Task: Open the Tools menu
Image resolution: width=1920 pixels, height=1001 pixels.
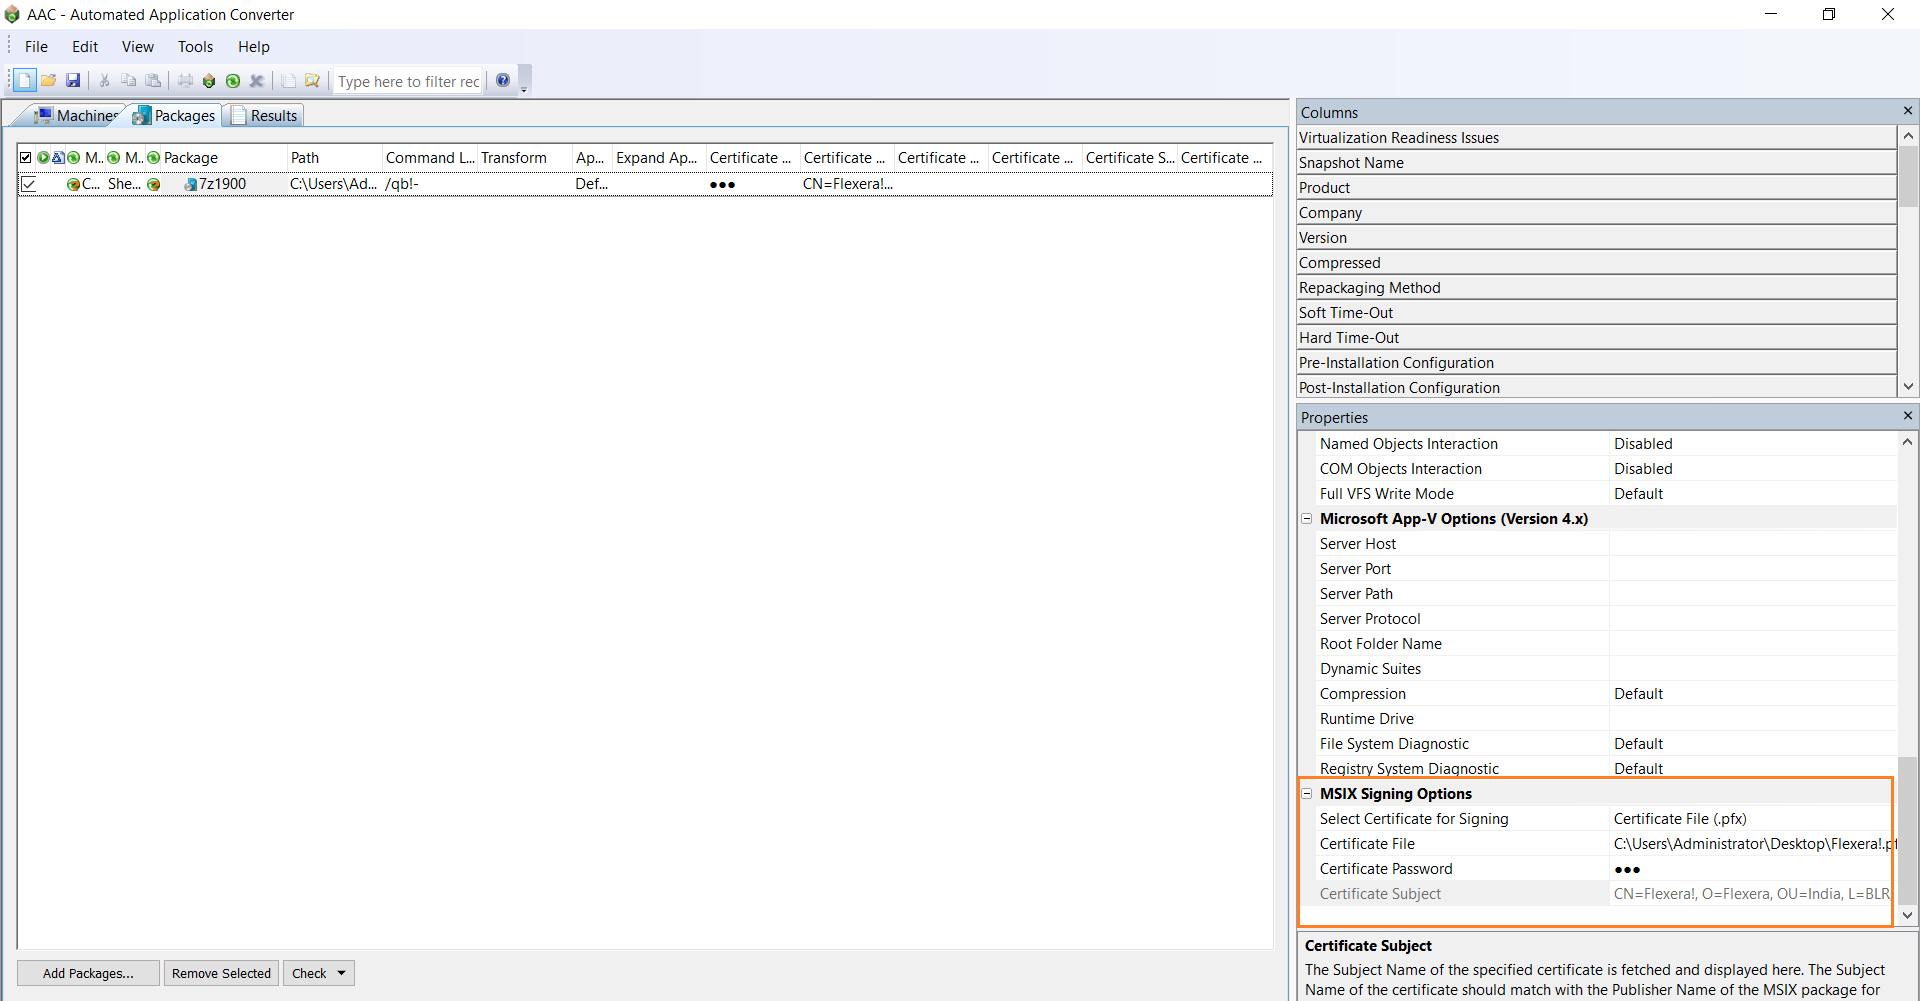Action: (x=195, y=47)
